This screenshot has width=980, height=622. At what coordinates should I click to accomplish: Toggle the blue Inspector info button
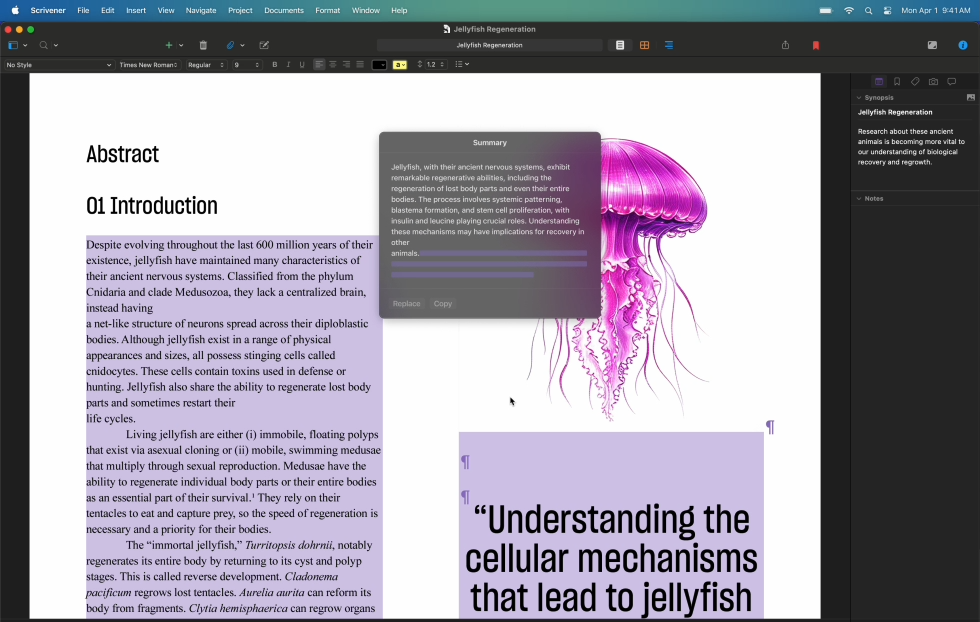[x=963, y=45]
